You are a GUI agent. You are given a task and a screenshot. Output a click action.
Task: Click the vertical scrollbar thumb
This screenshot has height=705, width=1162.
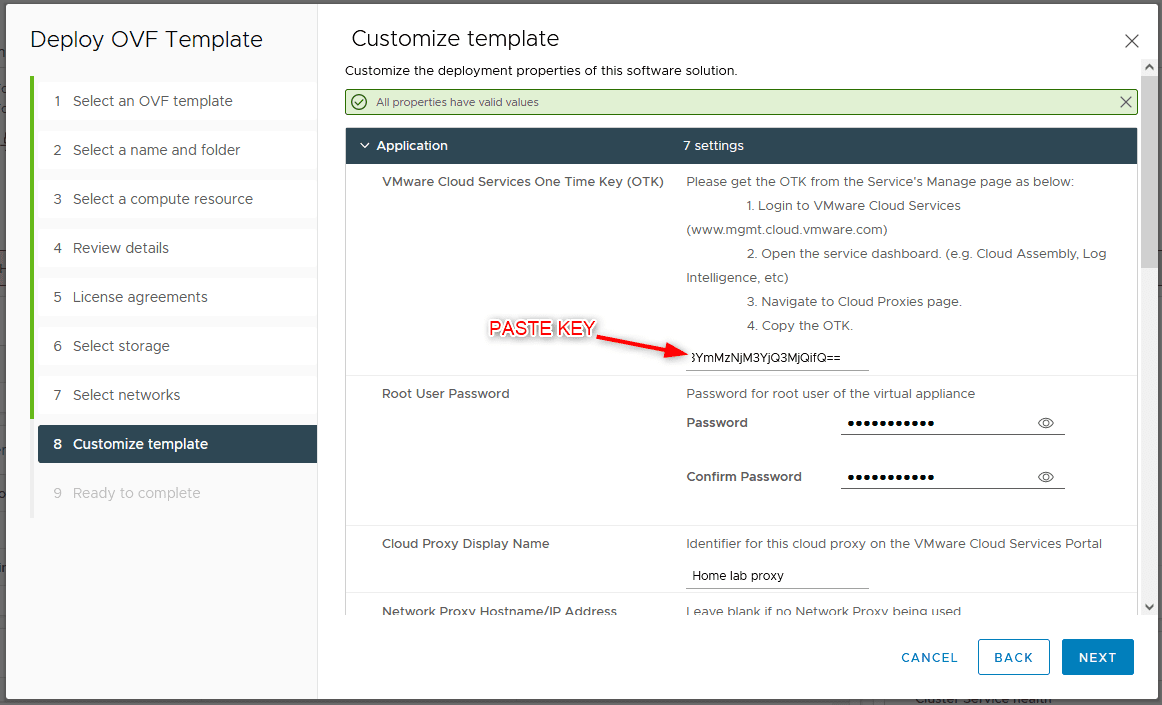click(1149, 171)
